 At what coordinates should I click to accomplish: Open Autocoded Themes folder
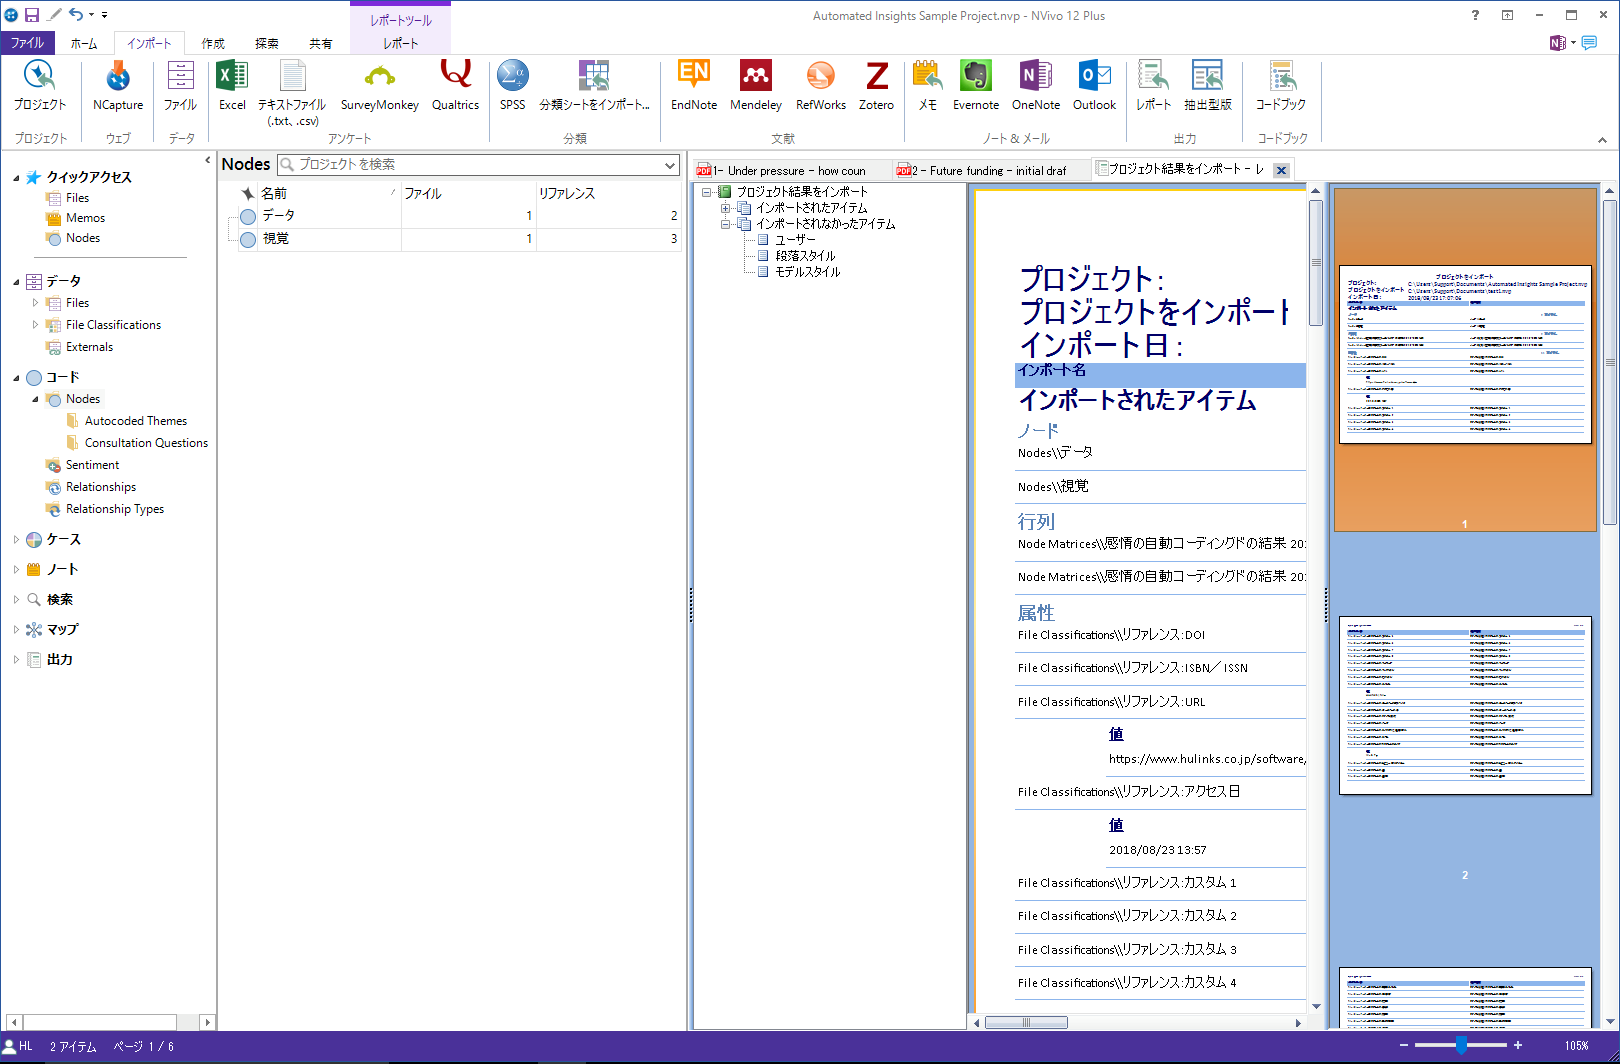click(135, 421)
